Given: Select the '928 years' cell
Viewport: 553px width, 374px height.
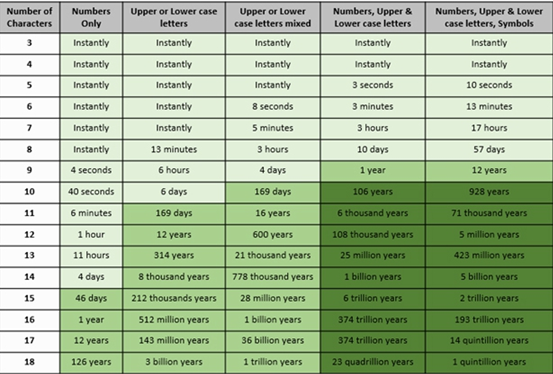Looking at the screenshot, I should pos(489,192).
